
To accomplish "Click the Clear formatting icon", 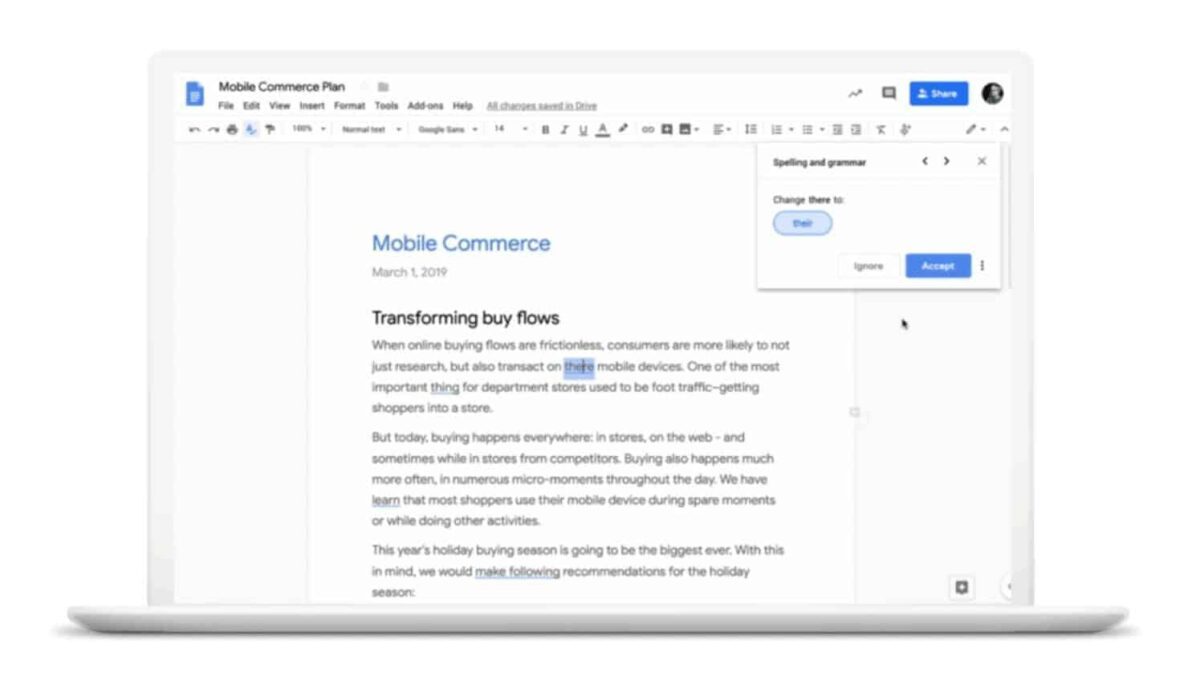I will pyautogui.click(x=881, y=129).
